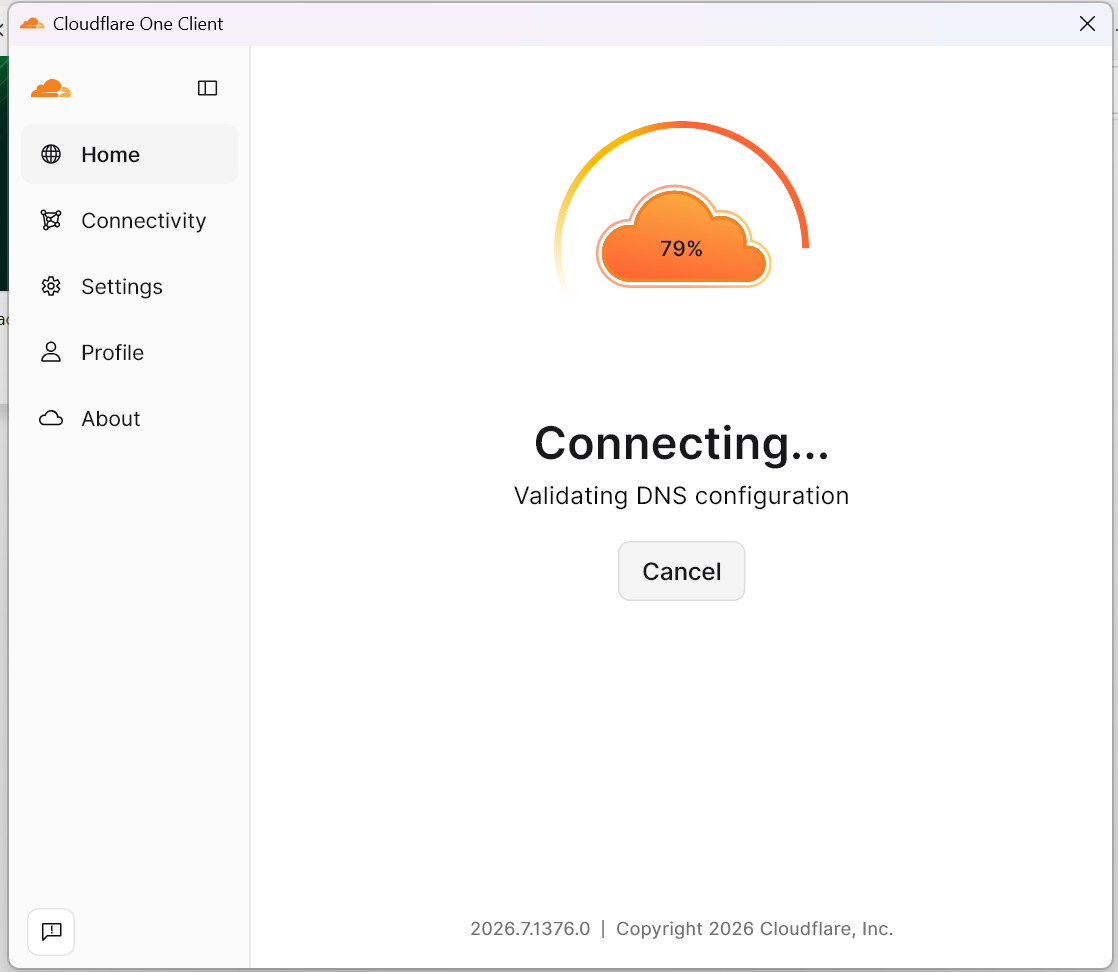Click the Connecting... heading
The width and height of the screenshot is (1118, 972).
[682, 444]
